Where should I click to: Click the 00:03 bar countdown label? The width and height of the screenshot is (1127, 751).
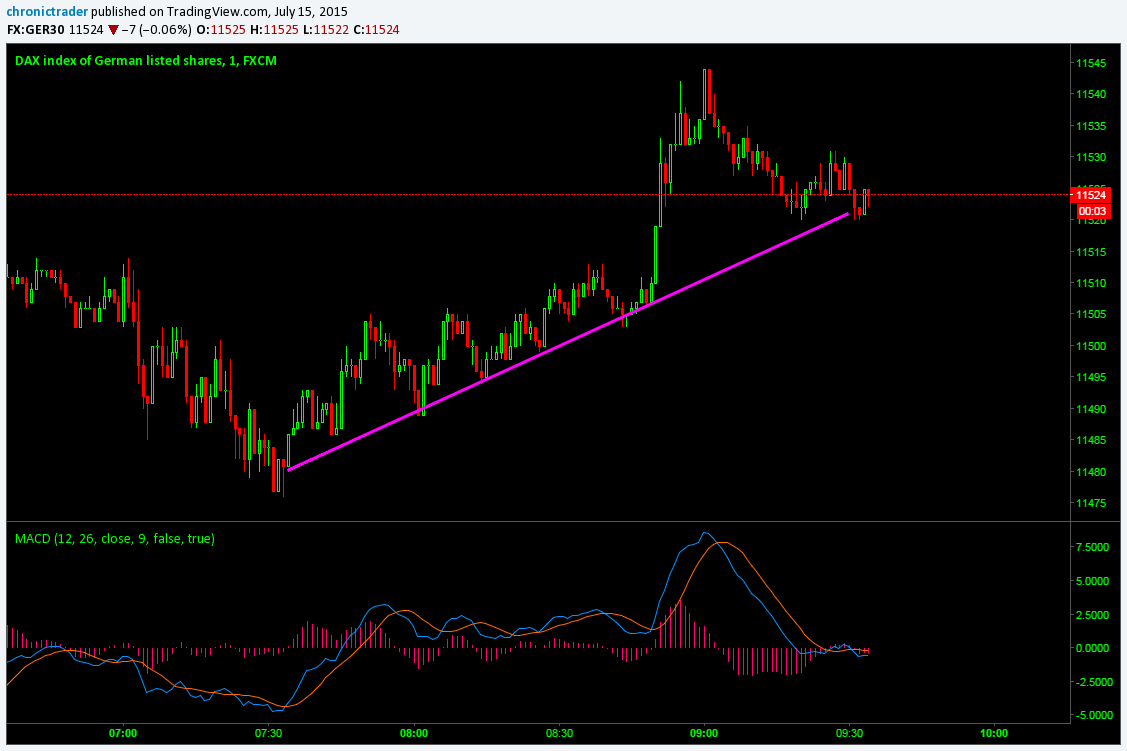(x=1089, y=211)
